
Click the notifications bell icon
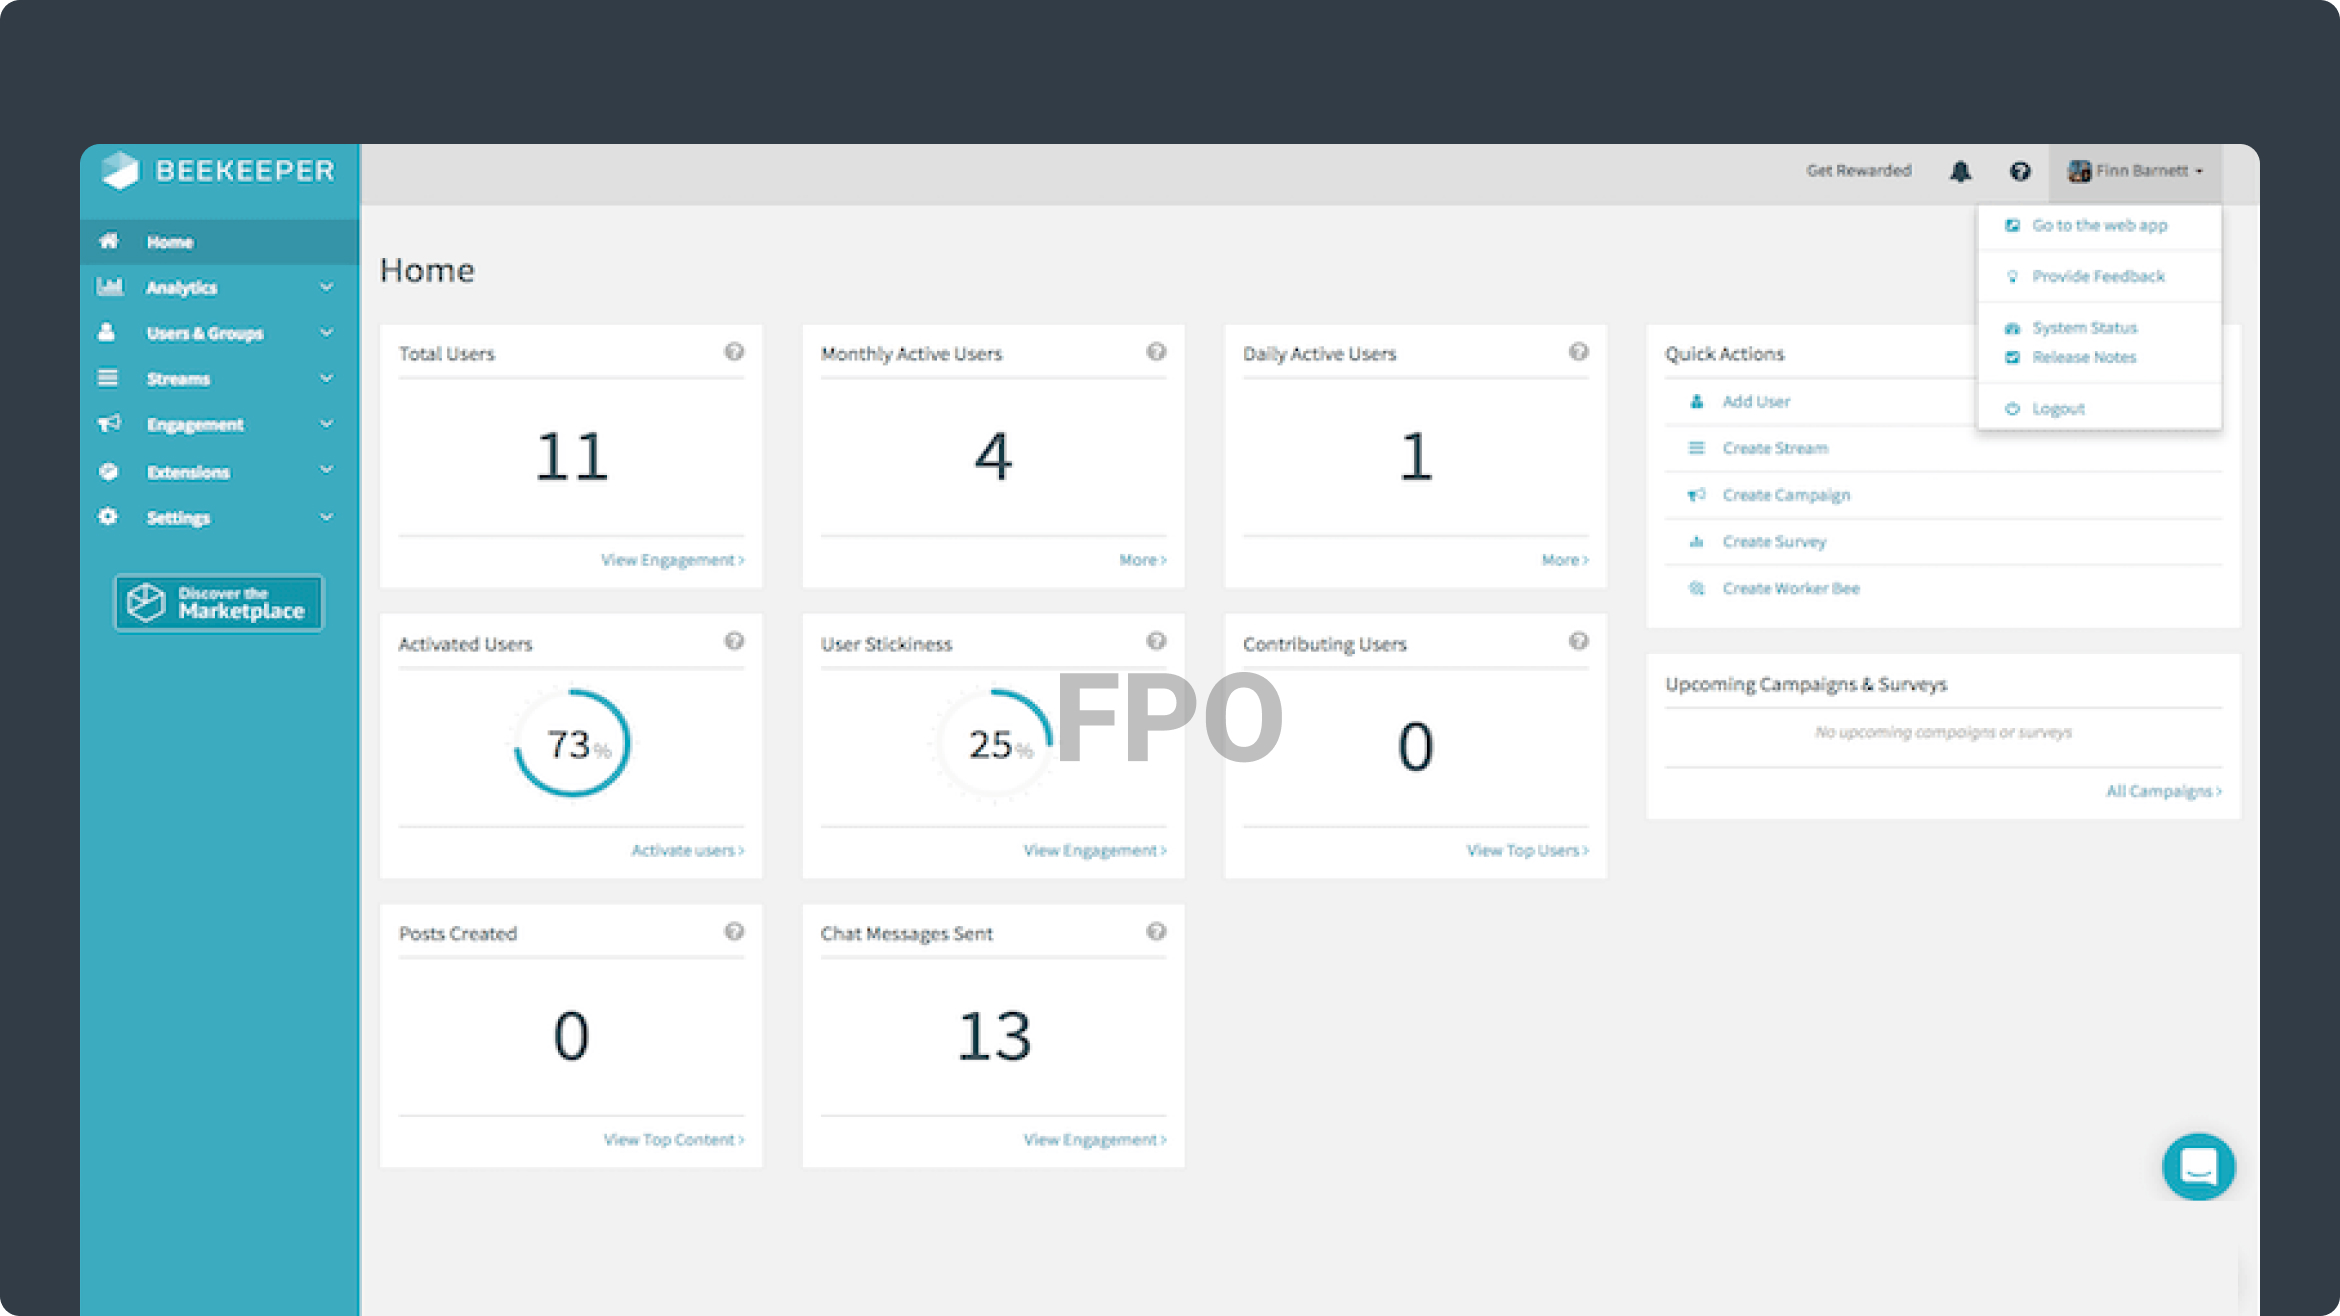1960,172
